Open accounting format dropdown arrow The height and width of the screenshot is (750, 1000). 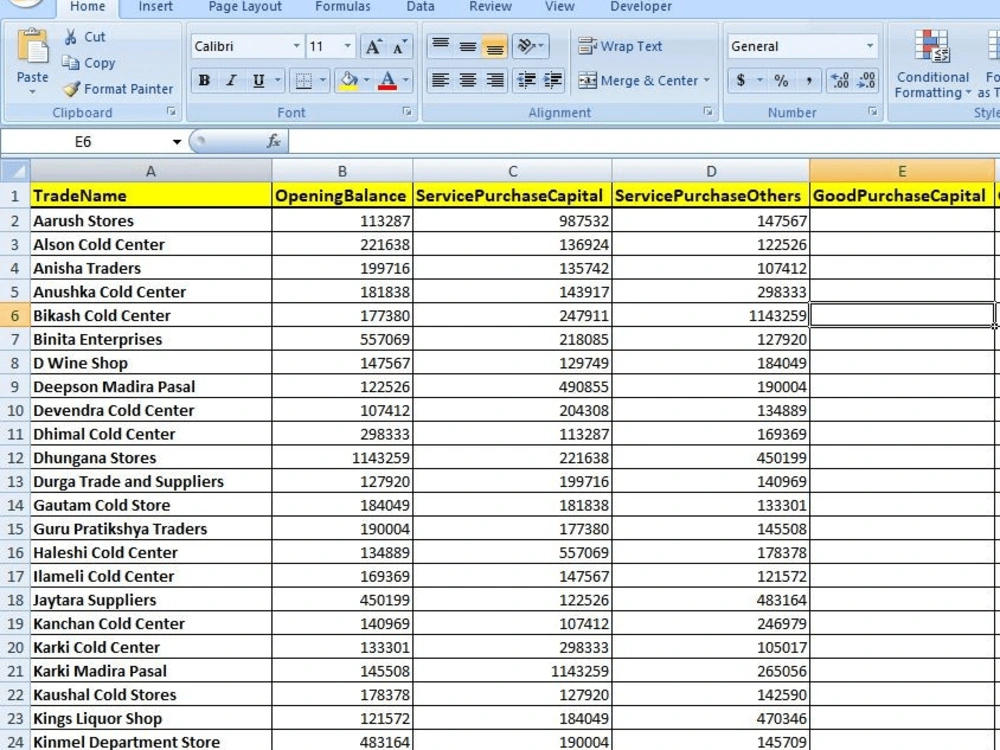pyautogui.click(x=760, y=80)
